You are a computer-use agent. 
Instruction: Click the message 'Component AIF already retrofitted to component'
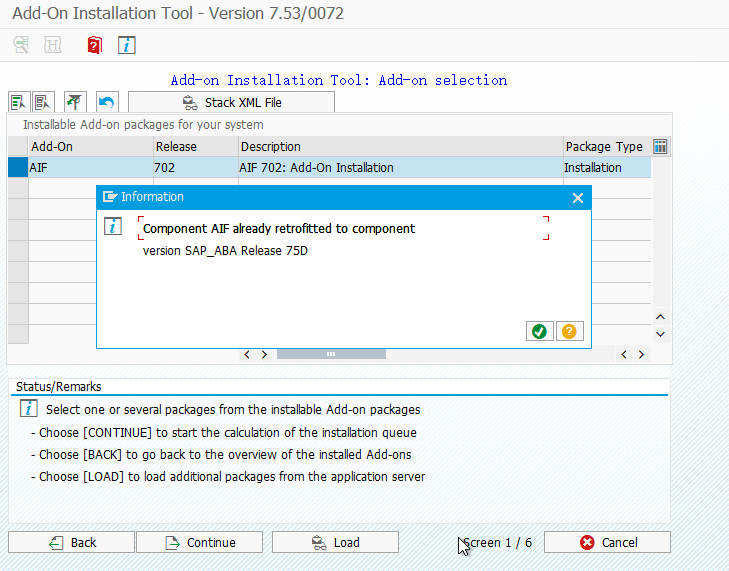[279, 228]
